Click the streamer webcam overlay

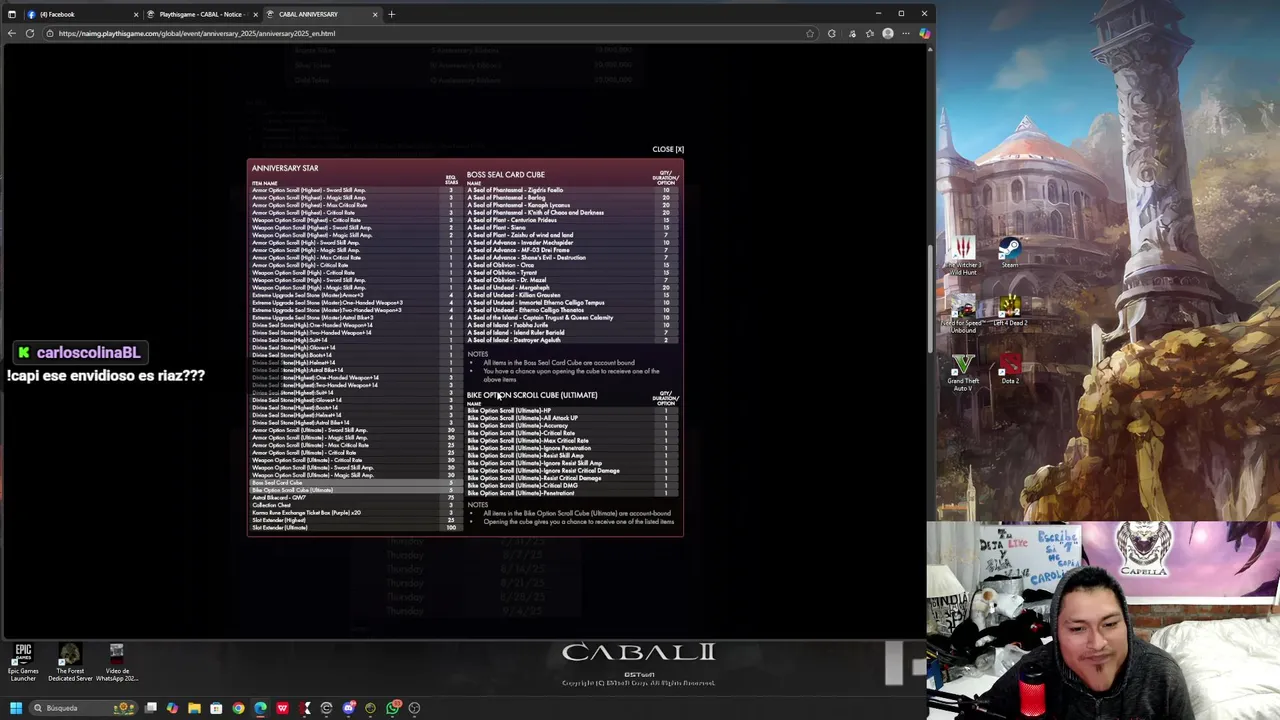1103,620
